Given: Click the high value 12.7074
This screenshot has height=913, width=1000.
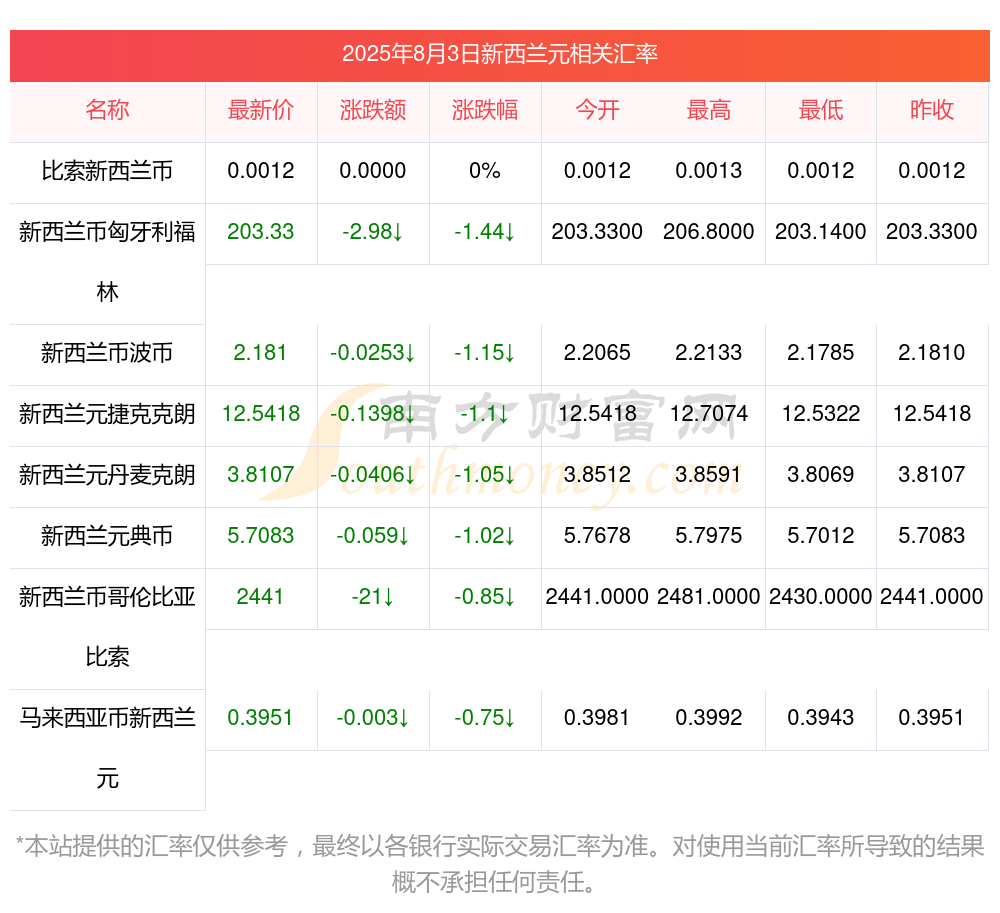Looking at the screenshot, I should 709,414.
